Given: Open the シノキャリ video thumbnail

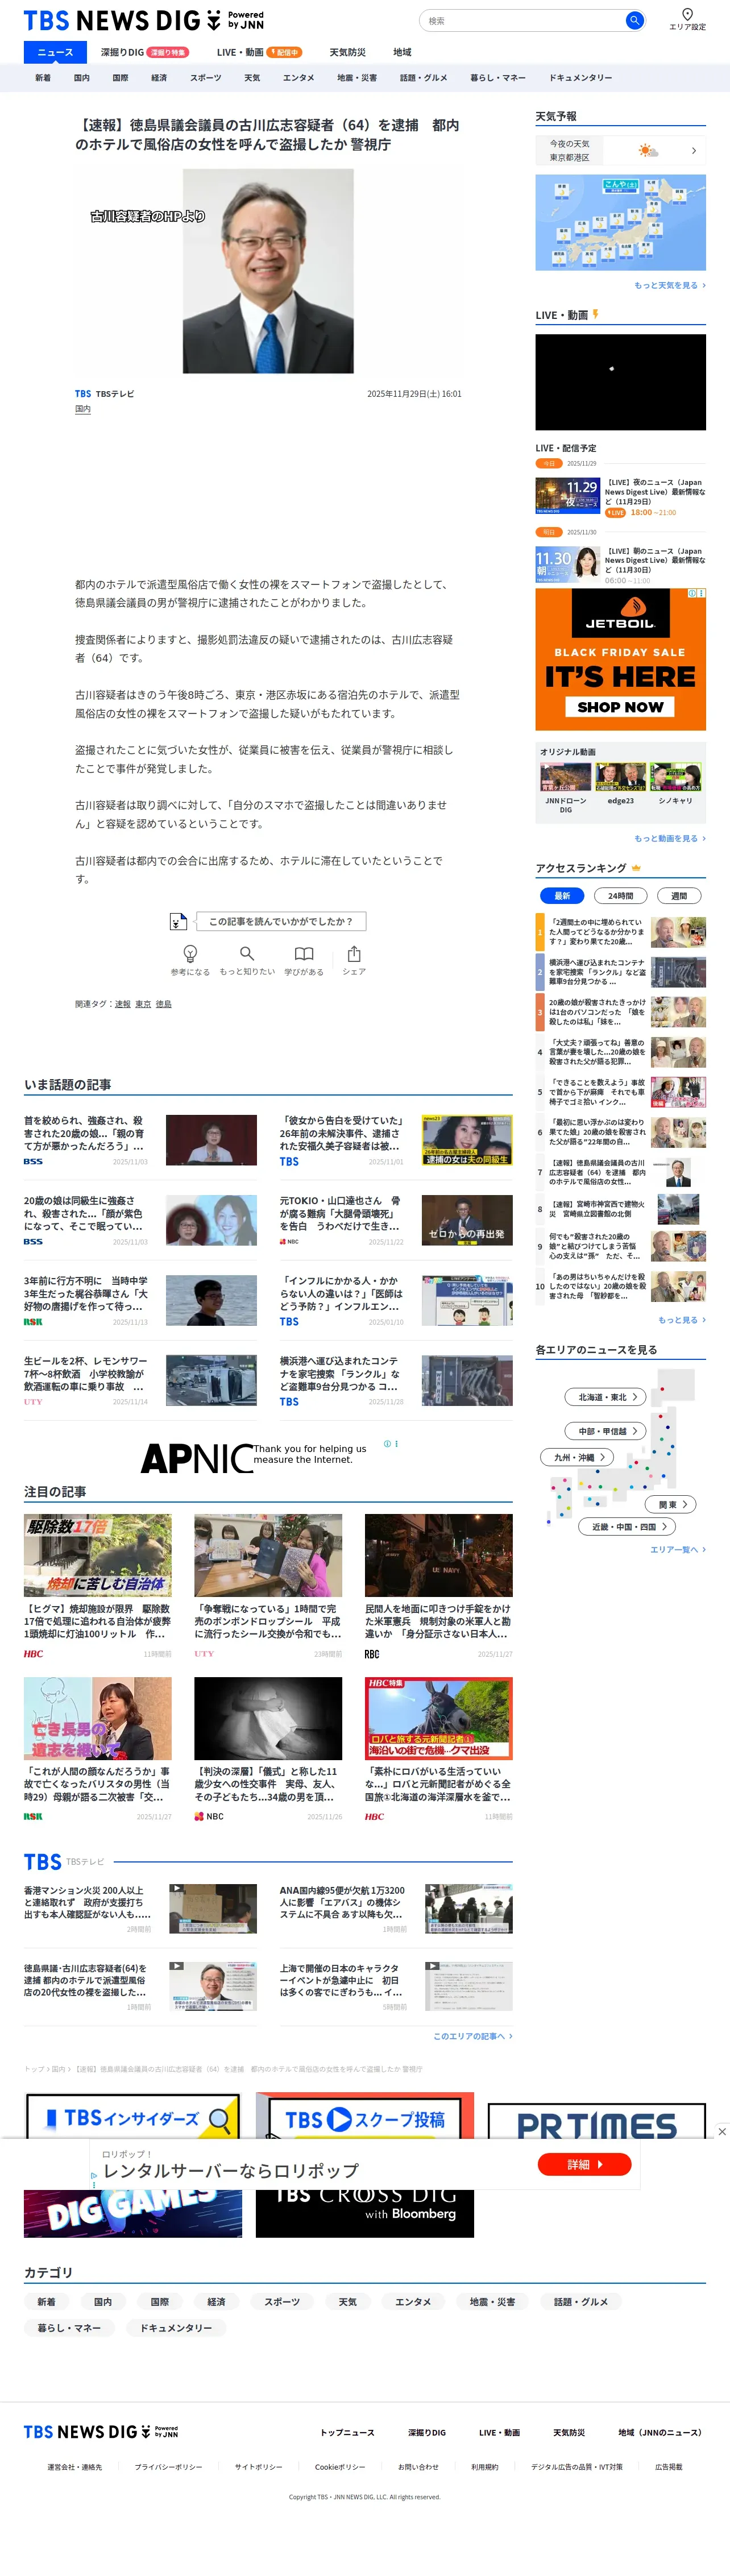Looking at the screenshot, I should [675, 777].
